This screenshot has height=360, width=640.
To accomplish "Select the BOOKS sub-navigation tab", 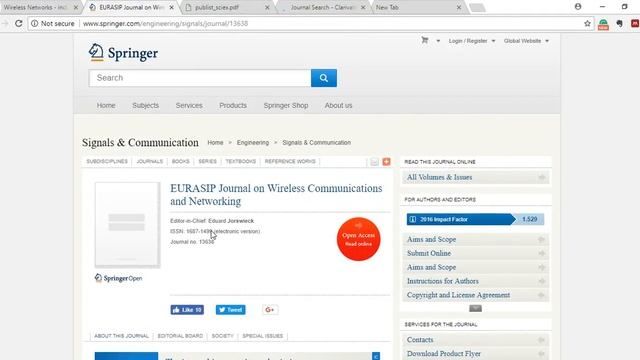I will pyautogui.click(x=180, y=162).
